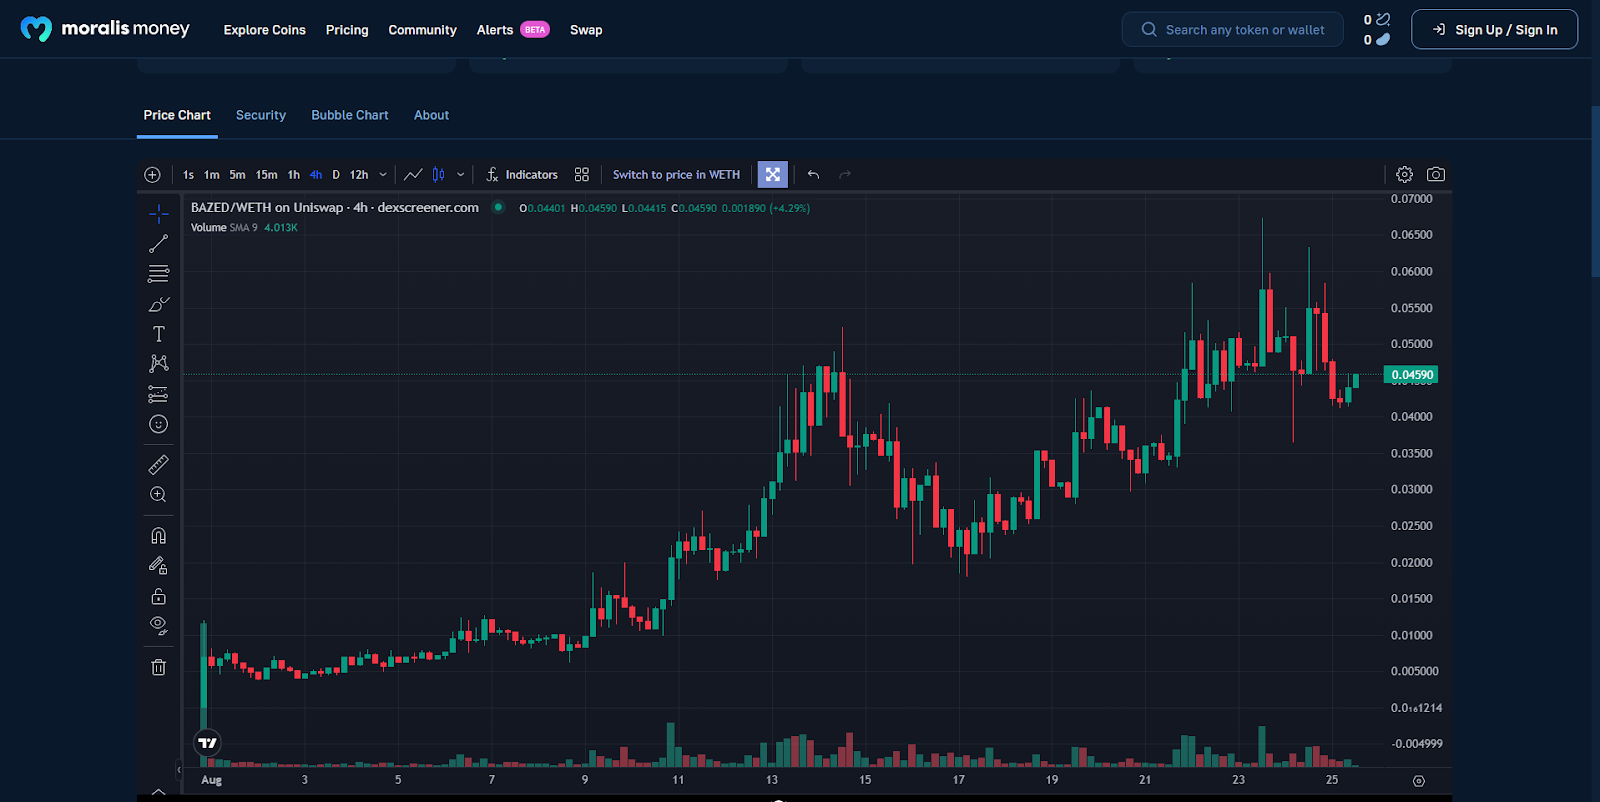Set interval to 1s
1600x802 pixels.
188,175
